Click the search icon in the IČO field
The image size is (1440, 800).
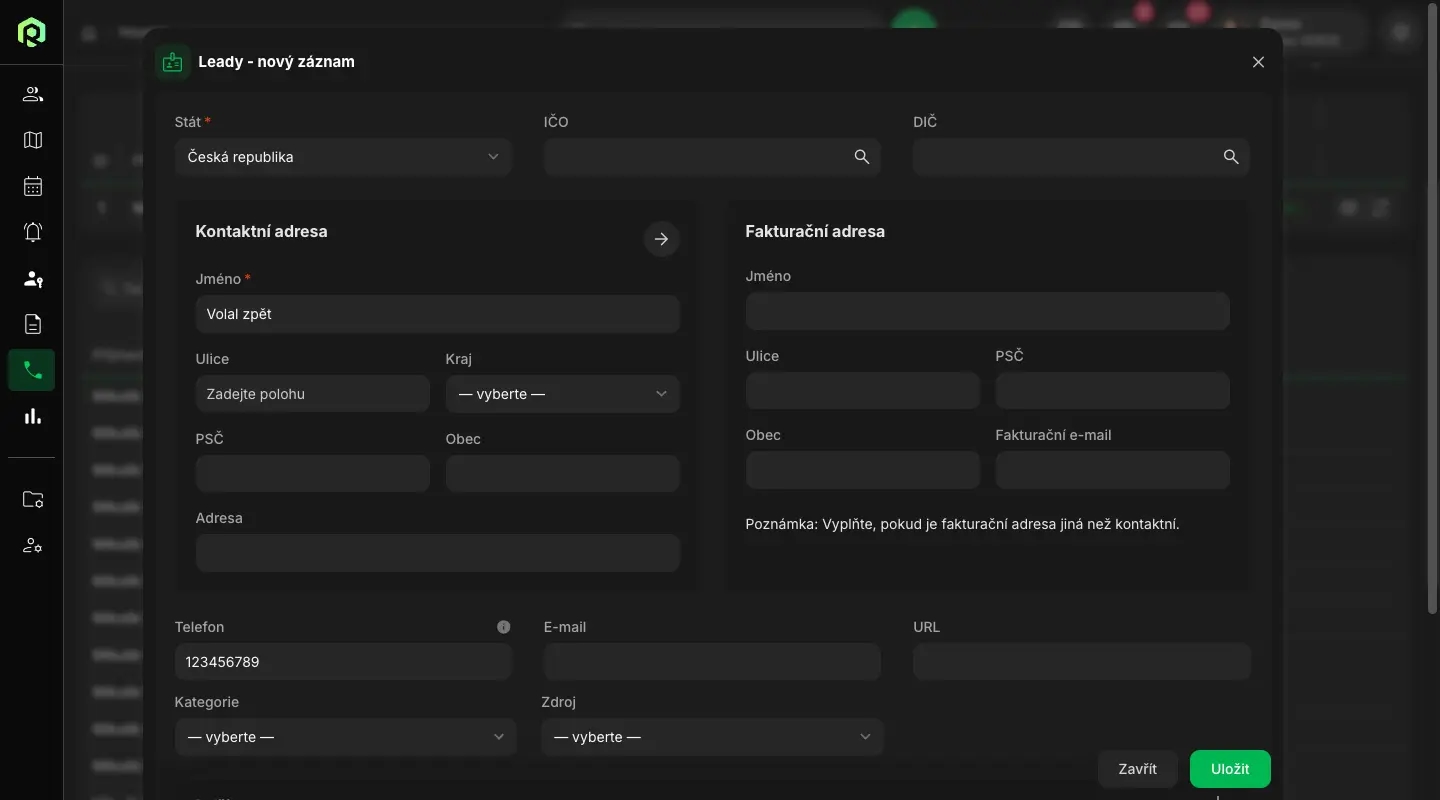pyautogui.click(x=861, y=157)
